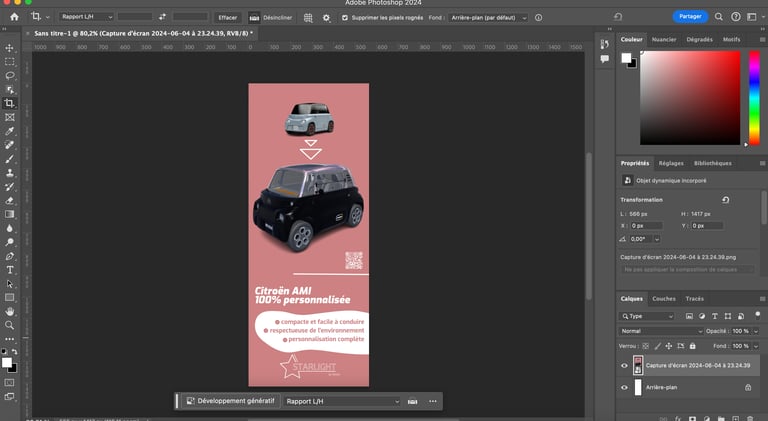This screenshot has height=421, width=768.
Task: Select the Rectangular Marquee tool
Action: click(10, 62)
